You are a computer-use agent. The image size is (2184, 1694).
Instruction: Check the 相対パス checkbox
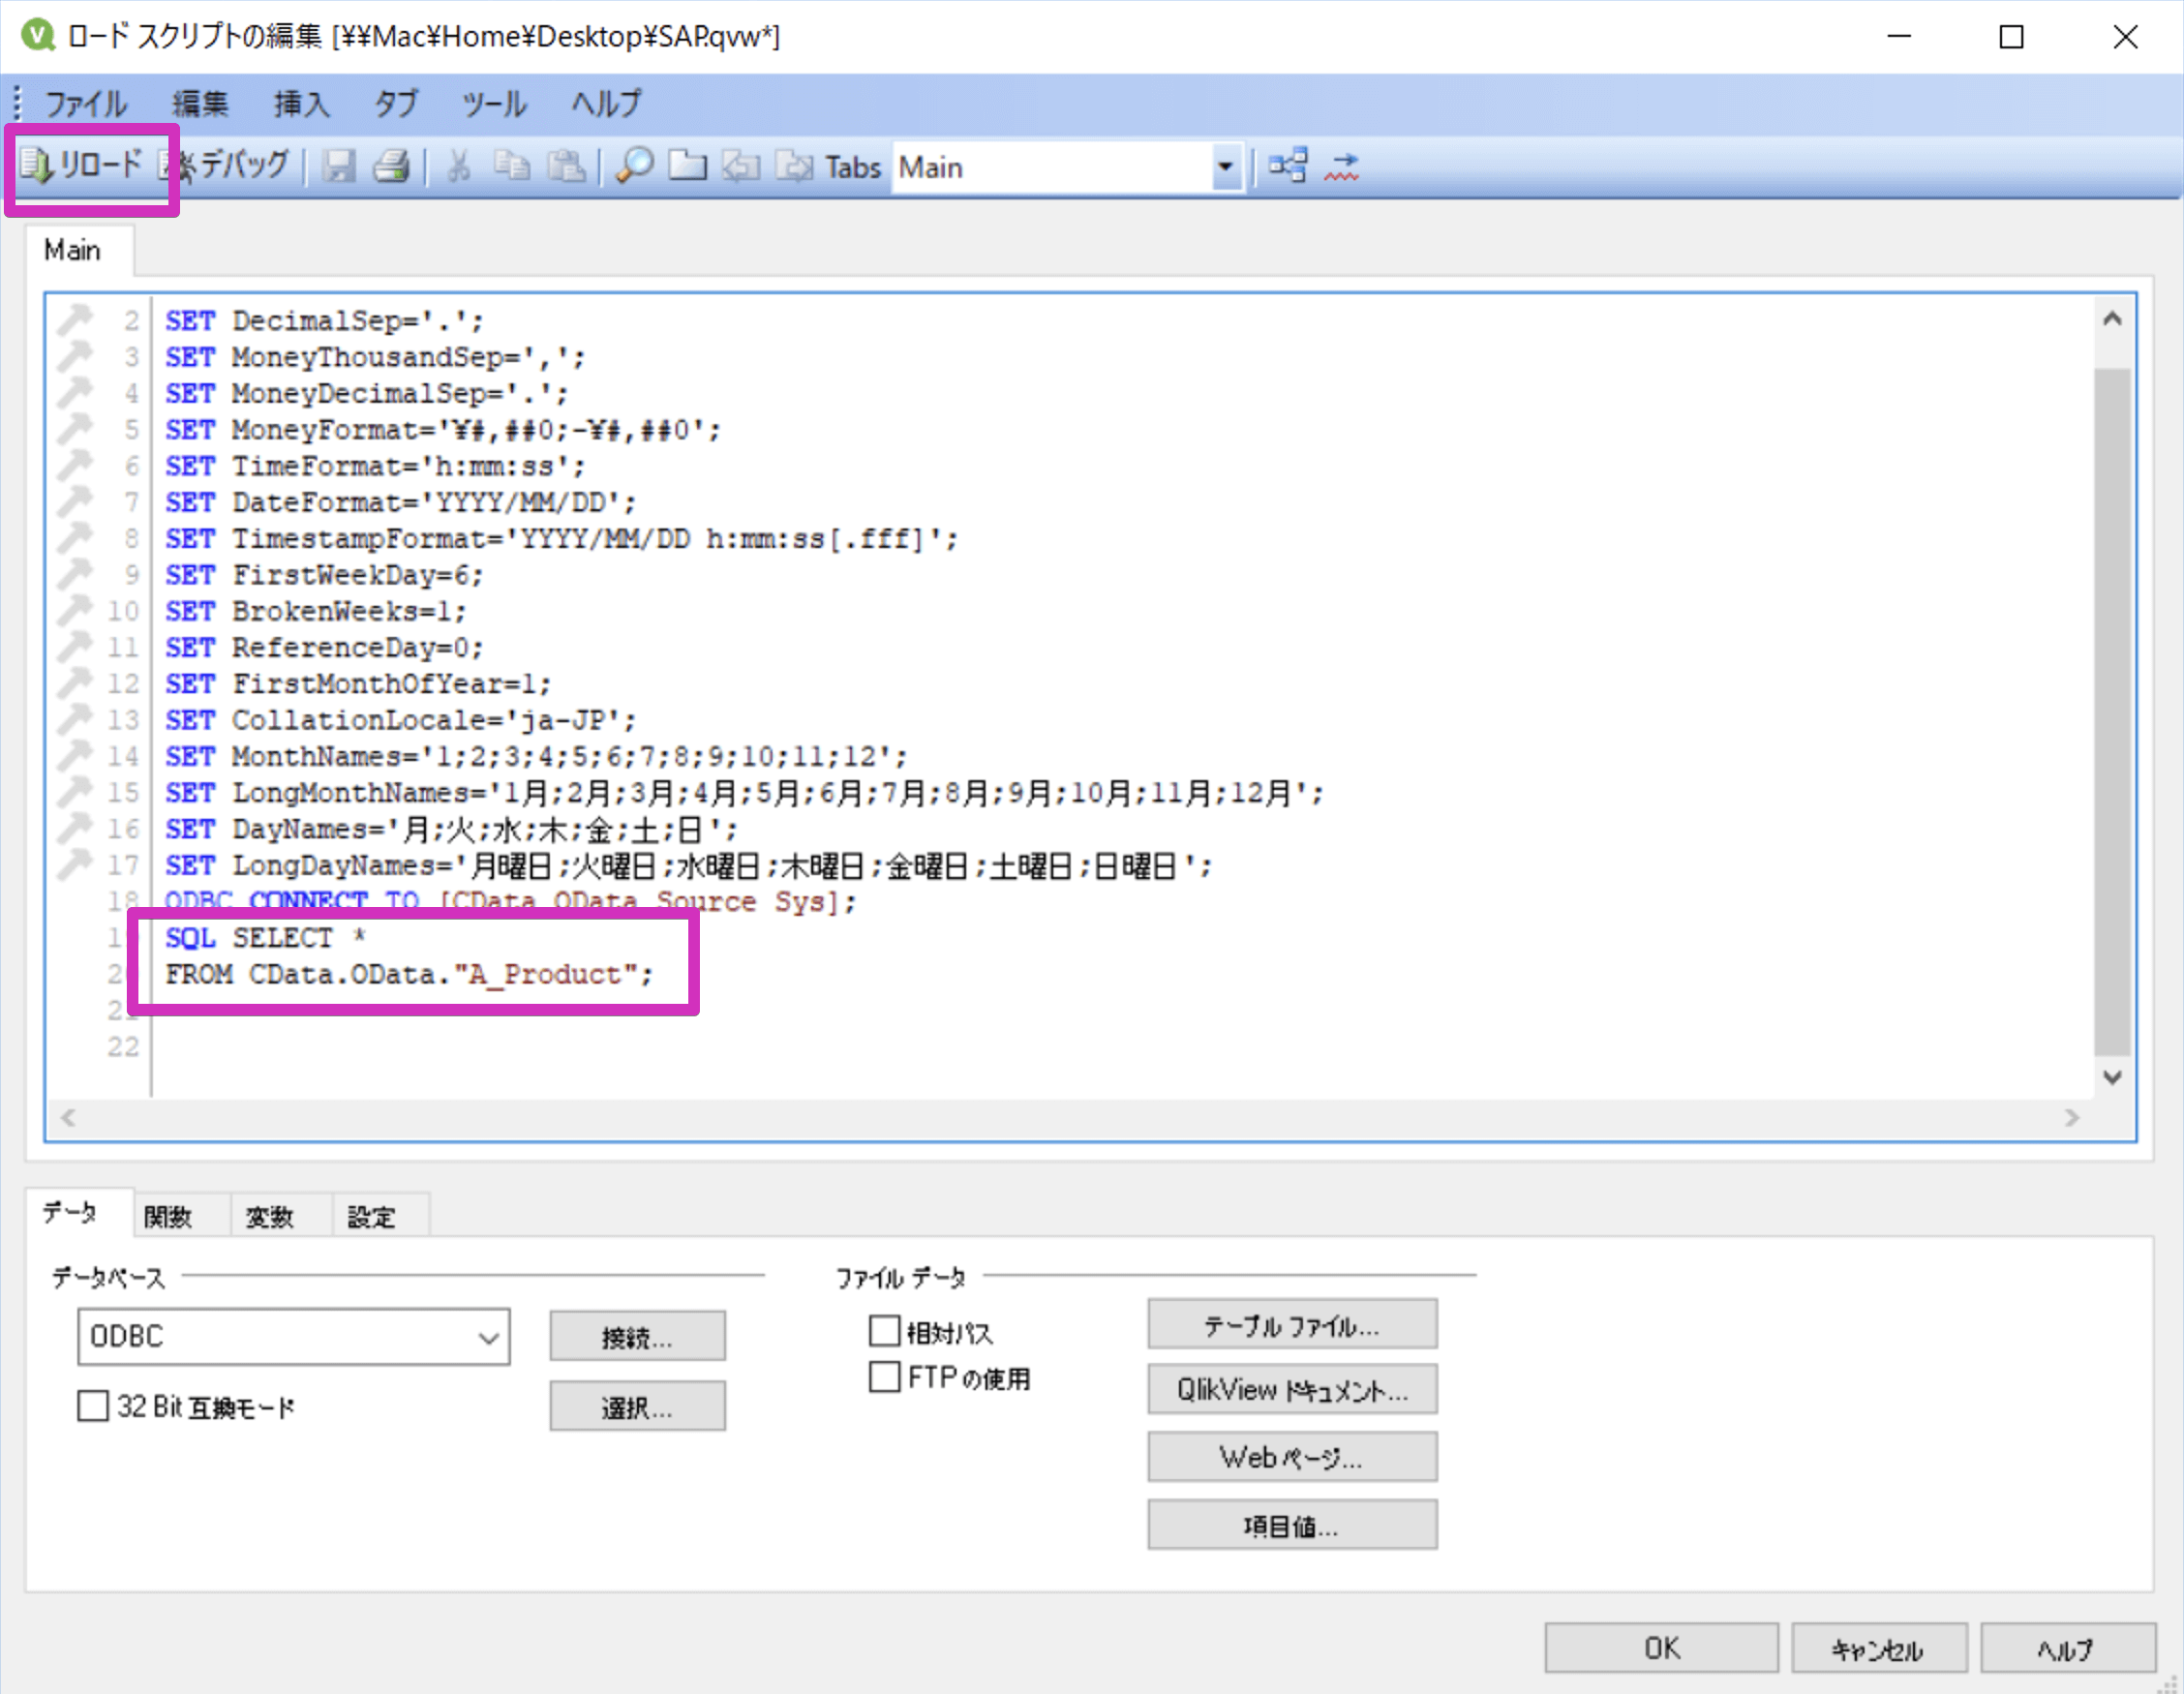point(884,1331)
